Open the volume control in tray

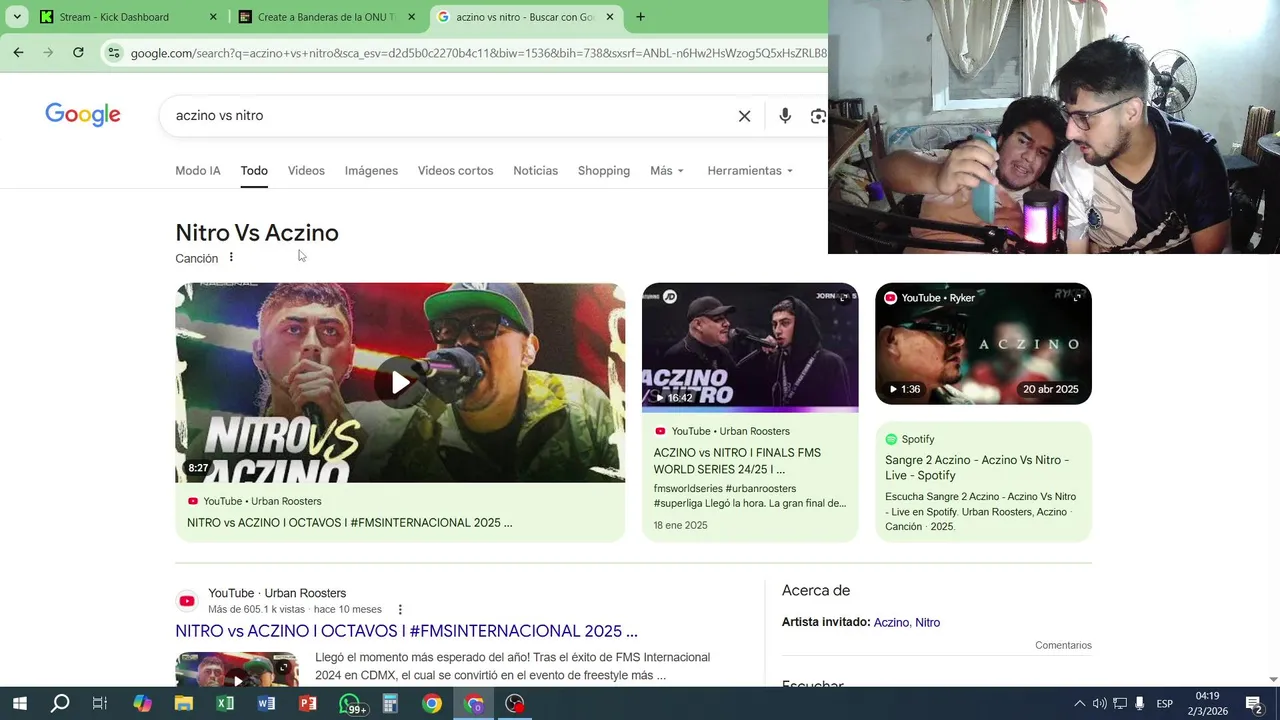tap(1099, 704)
